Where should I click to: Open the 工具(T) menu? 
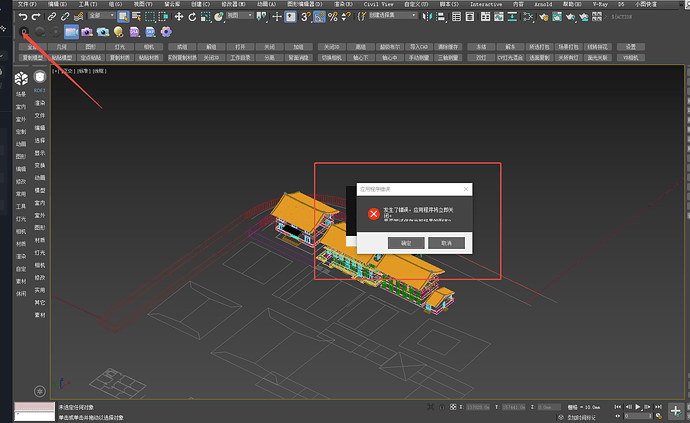(x=88, y=4)
